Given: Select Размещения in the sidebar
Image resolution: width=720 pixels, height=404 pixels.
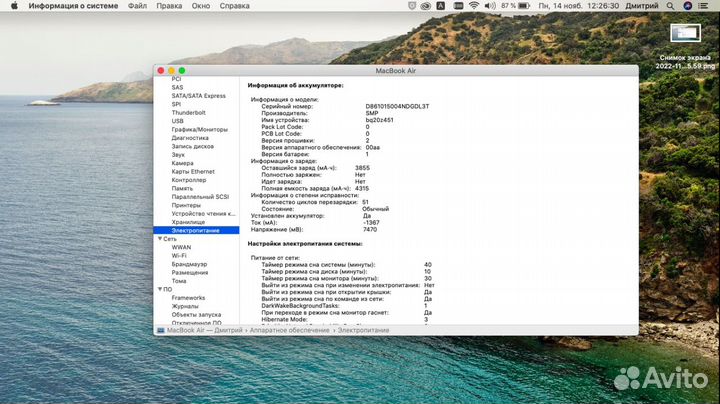Looking at the screenshot, I should click(x=190, y=272).
